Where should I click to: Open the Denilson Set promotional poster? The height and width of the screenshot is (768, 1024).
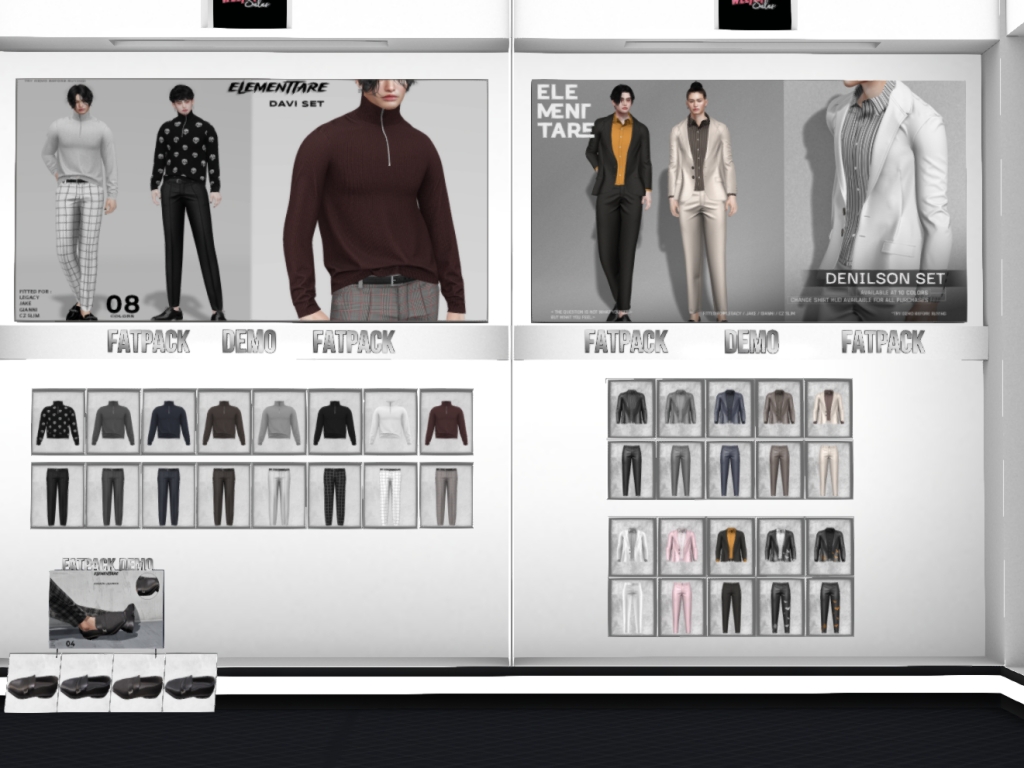pyautogui.click(x=748, y=200)
